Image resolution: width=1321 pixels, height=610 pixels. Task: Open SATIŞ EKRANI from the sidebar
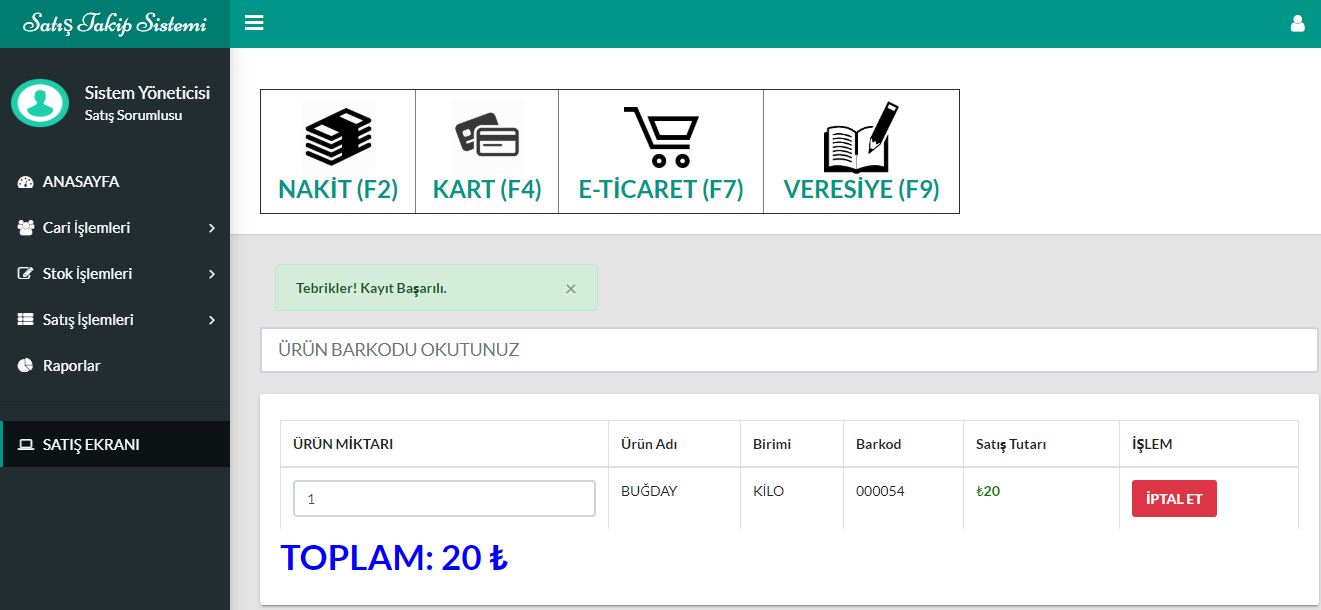[x=90, y=445]
